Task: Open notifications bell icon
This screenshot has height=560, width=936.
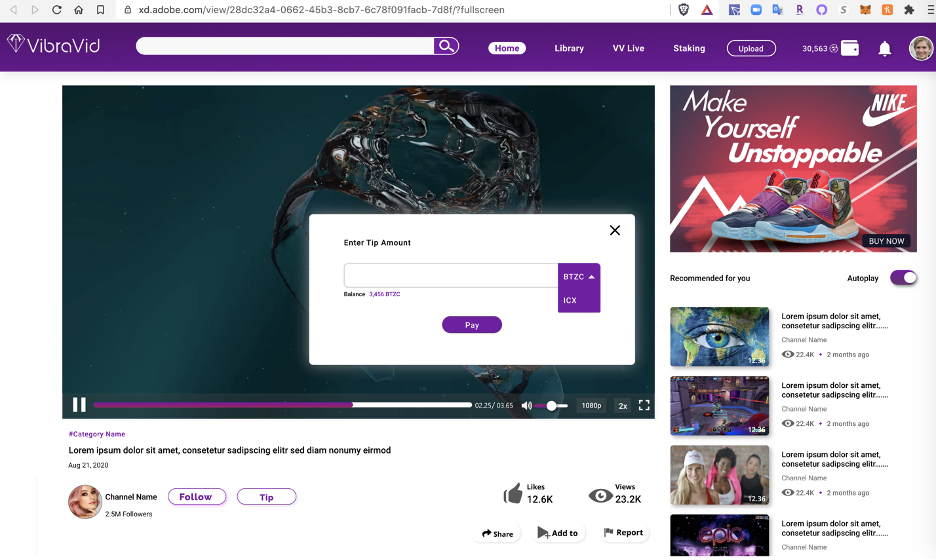Action: (884, 48)
